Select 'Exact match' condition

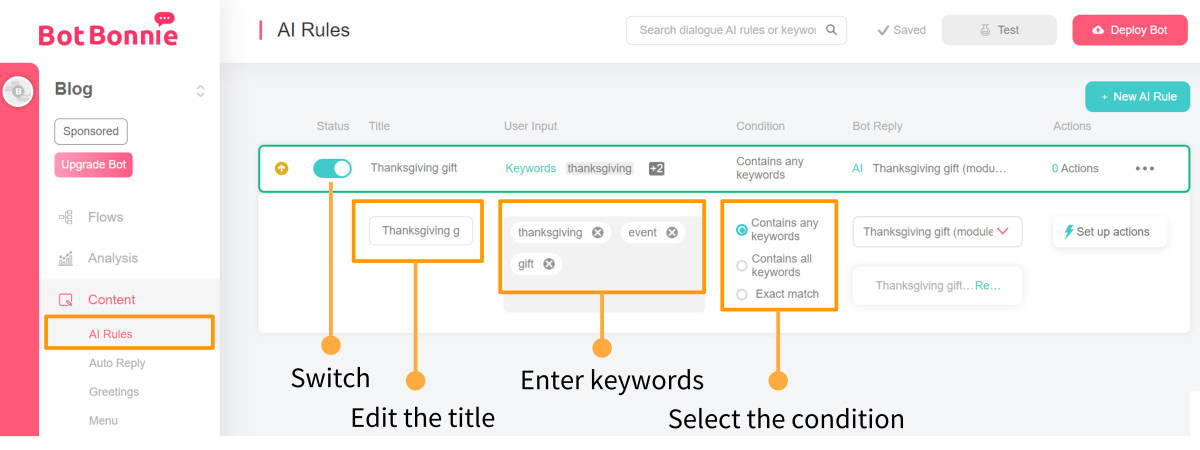742,294
